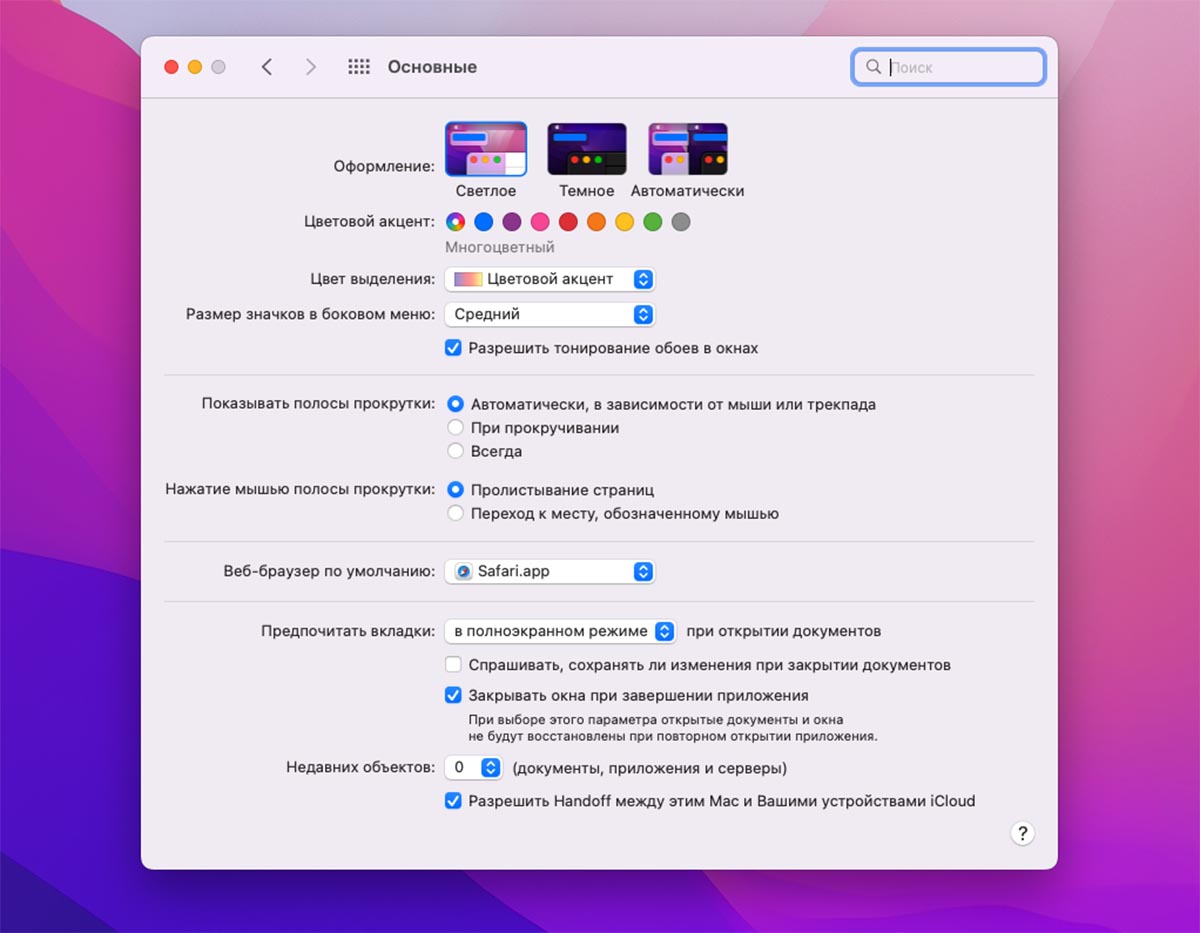Open the Веб-браузер по умолчанию dropdown
Screen dimensions: 1200x933
(550, 571)
